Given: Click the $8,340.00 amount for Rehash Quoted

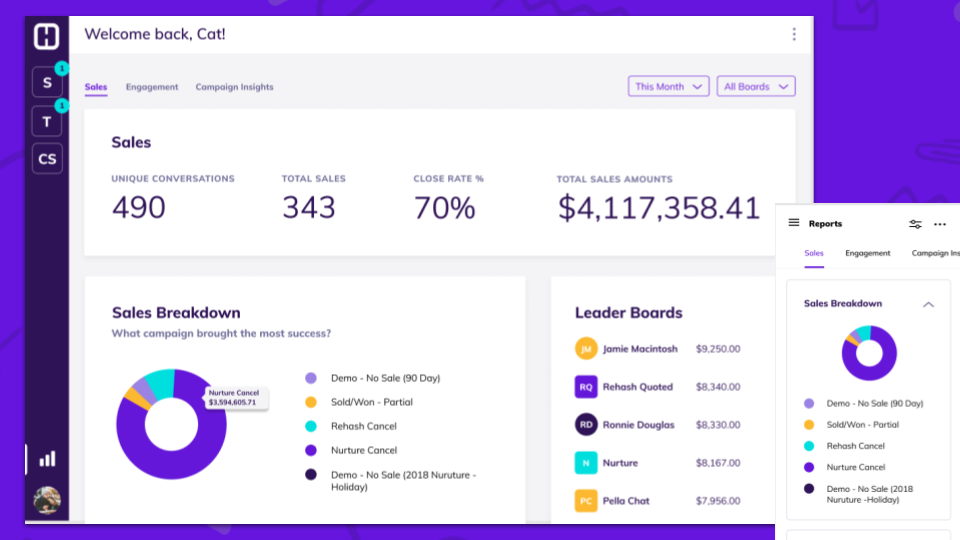Looking at the screenshot, I should (718, 387).
